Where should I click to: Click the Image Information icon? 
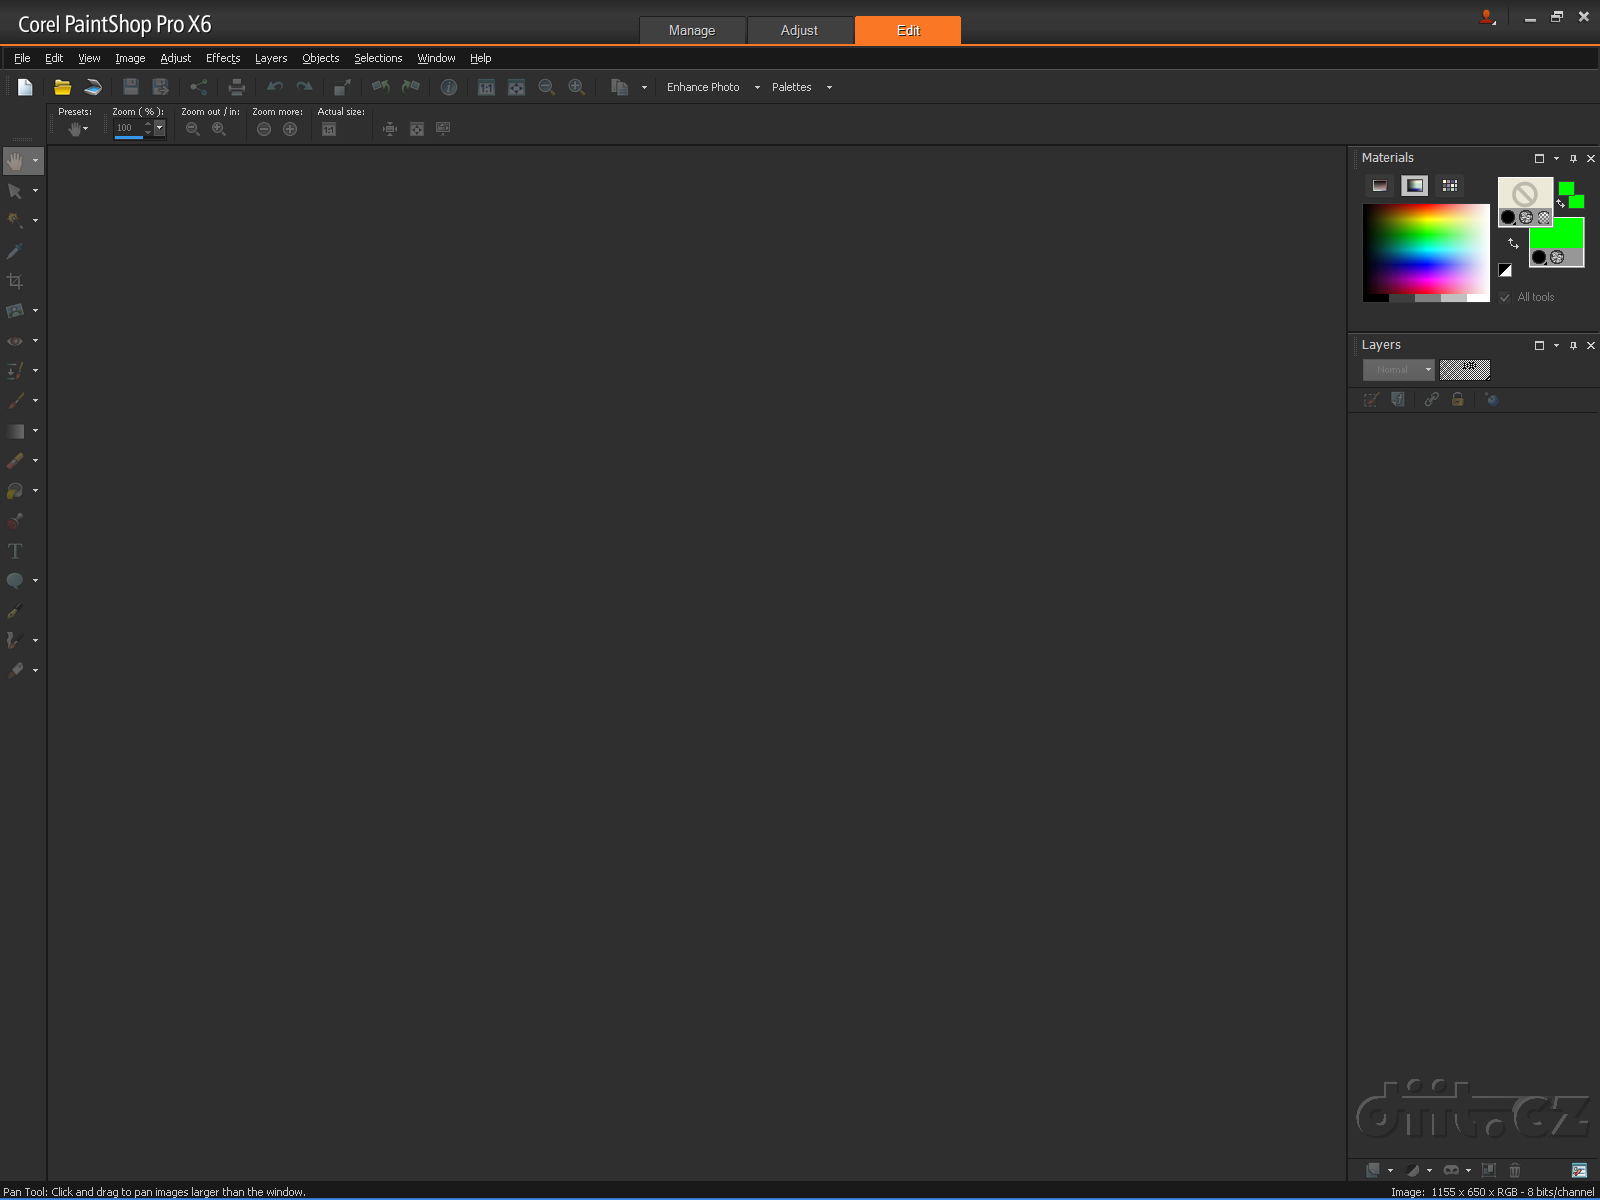coord(449,87)
